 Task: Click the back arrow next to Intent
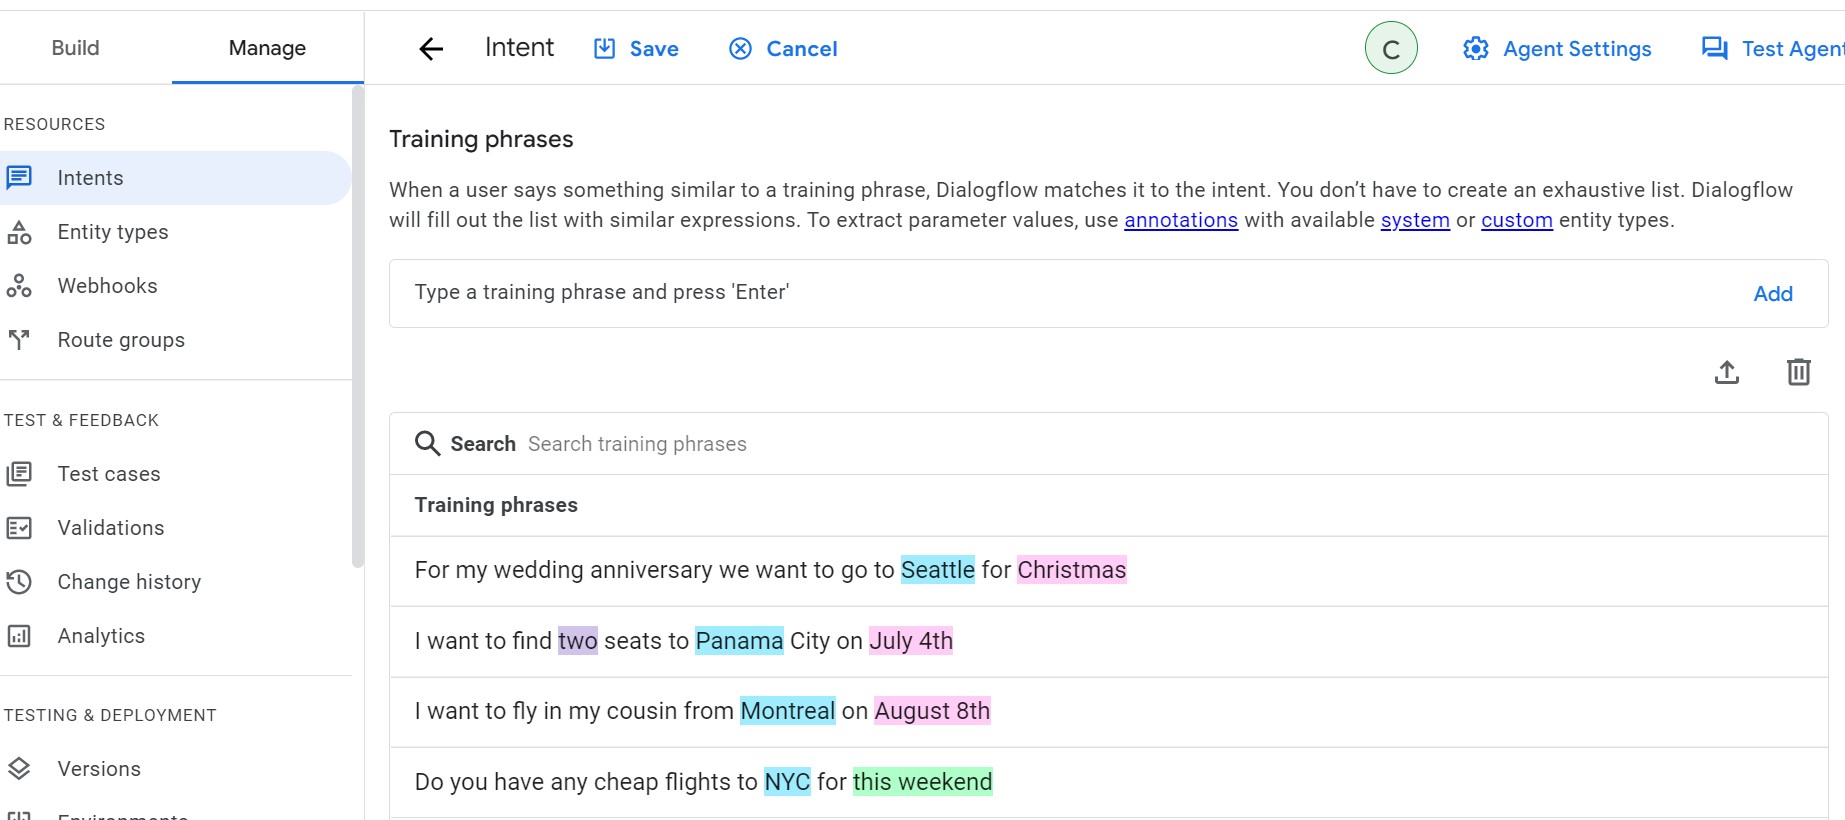(431, 49)
